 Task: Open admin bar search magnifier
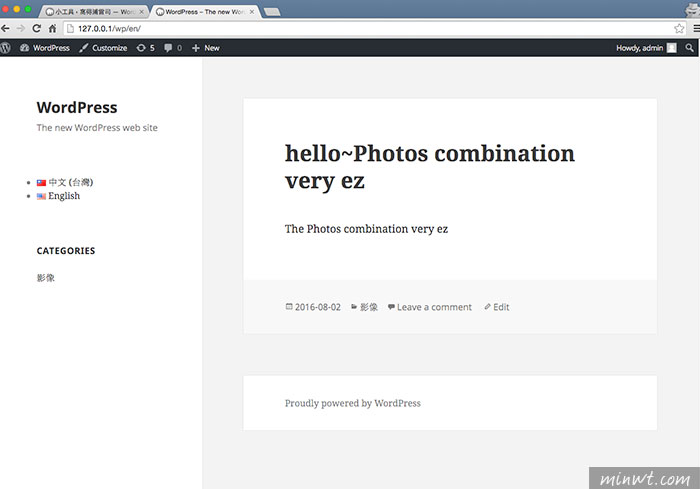(x=689, y=48)
